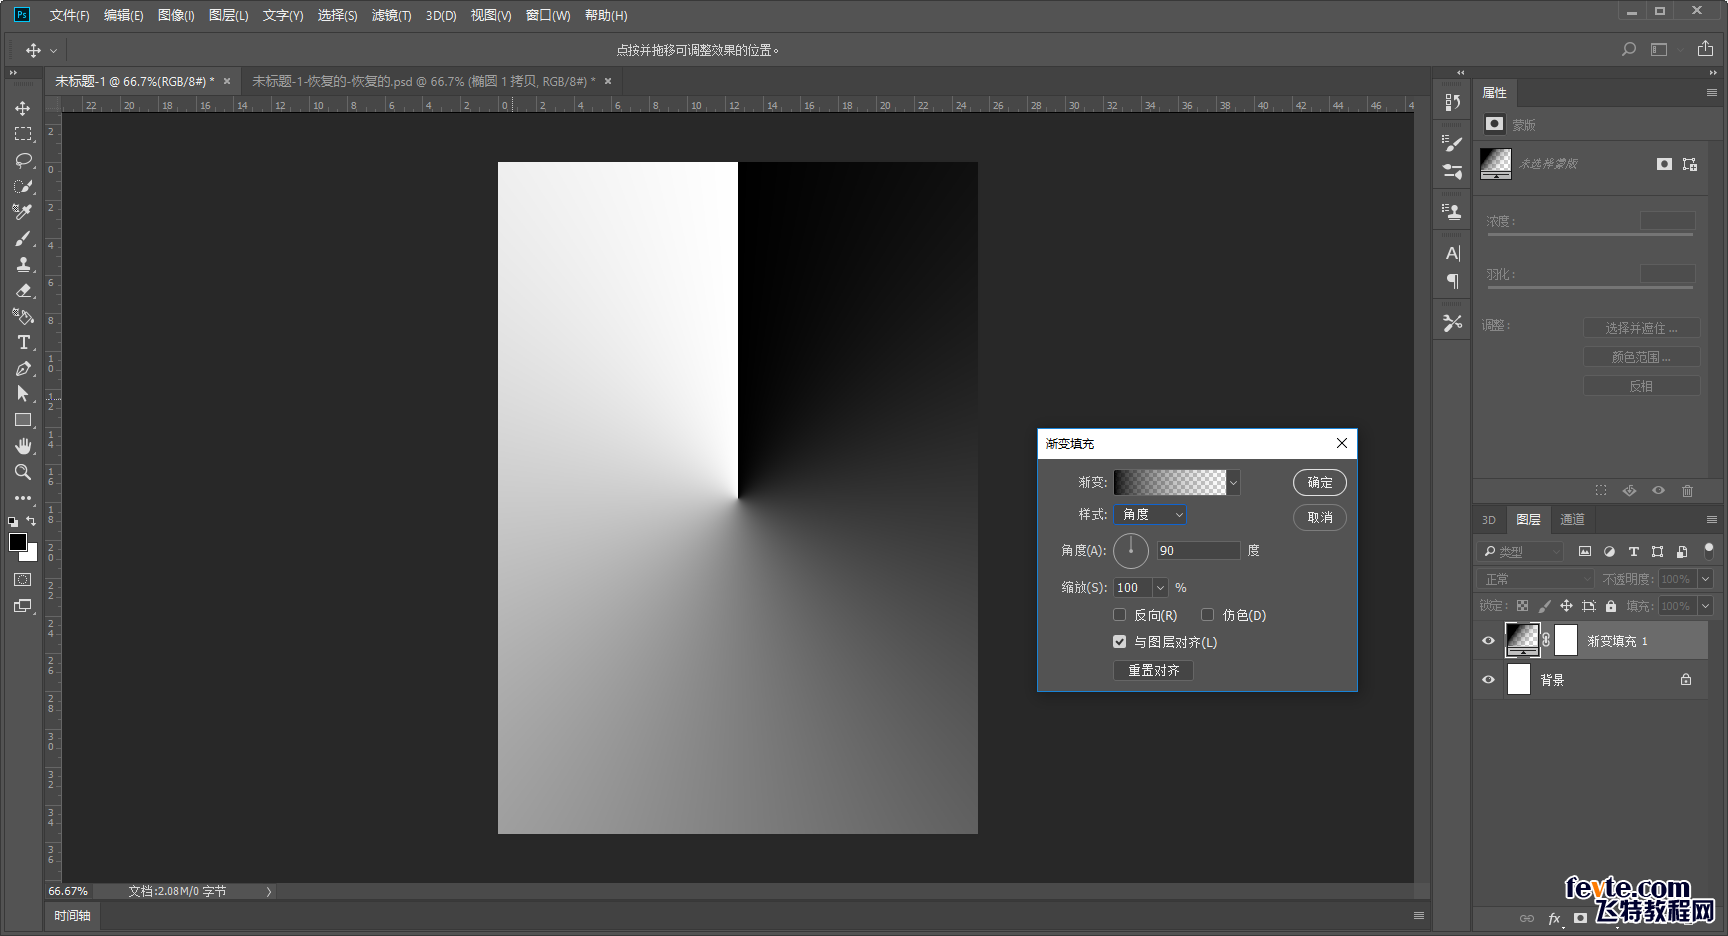Open the gradient picker dropdown arrow
The image size is (1728, 936).
click(1233, 482)
